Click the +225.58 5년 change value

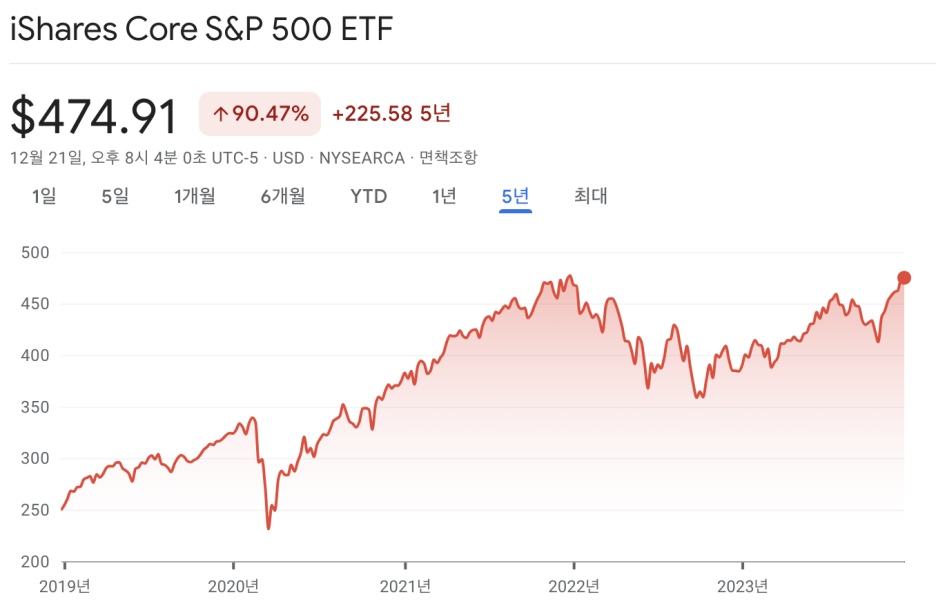[392, 113]
